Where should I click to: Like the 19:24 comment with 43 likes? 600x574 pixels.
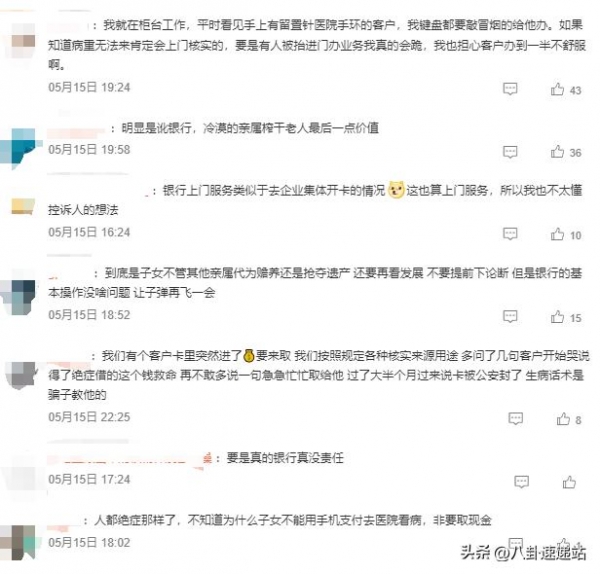click(x=557, y=89)
